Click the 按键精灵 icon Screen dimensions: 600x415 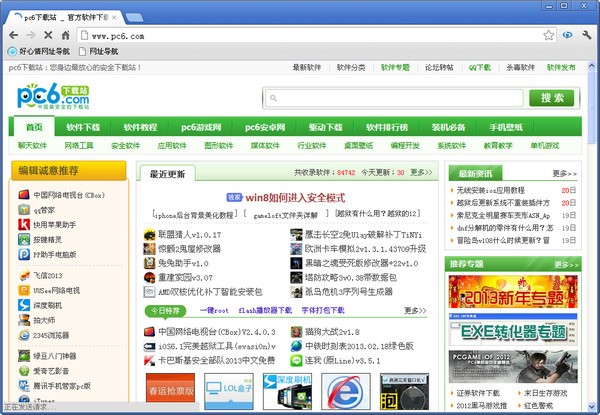coord(24,239)
